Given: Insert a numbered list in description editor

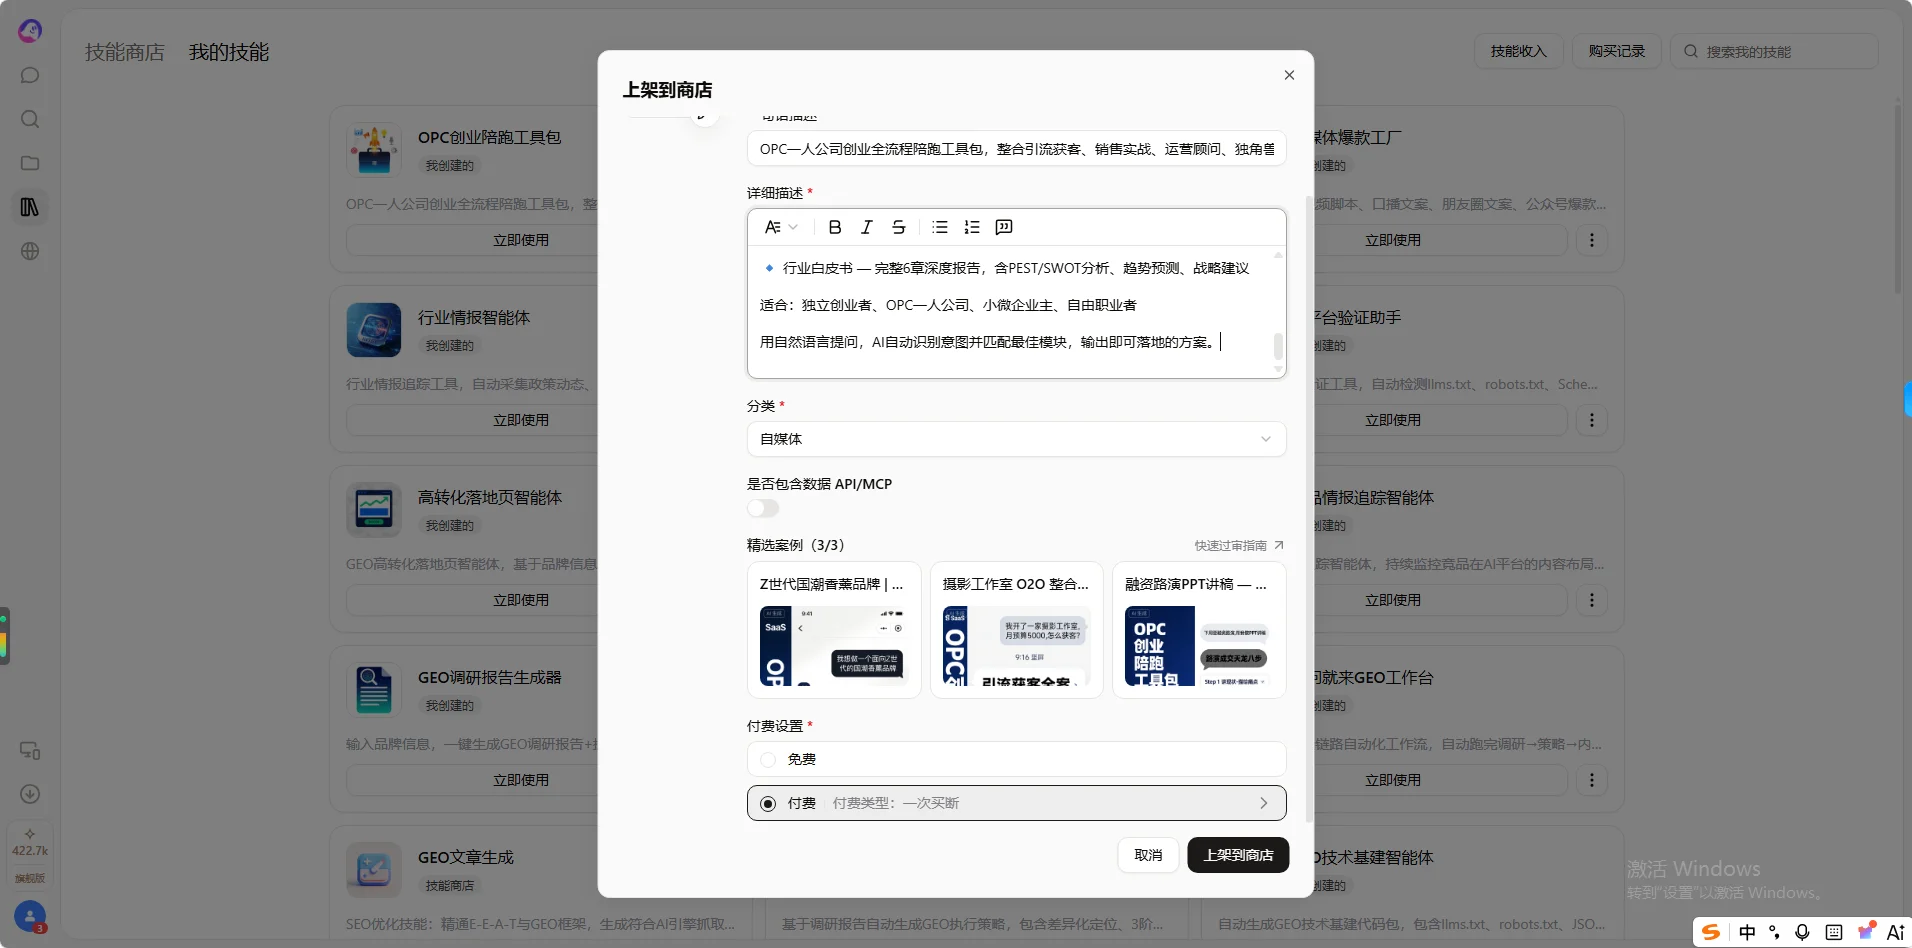Looking at the screenshot, I should point(972,227).
